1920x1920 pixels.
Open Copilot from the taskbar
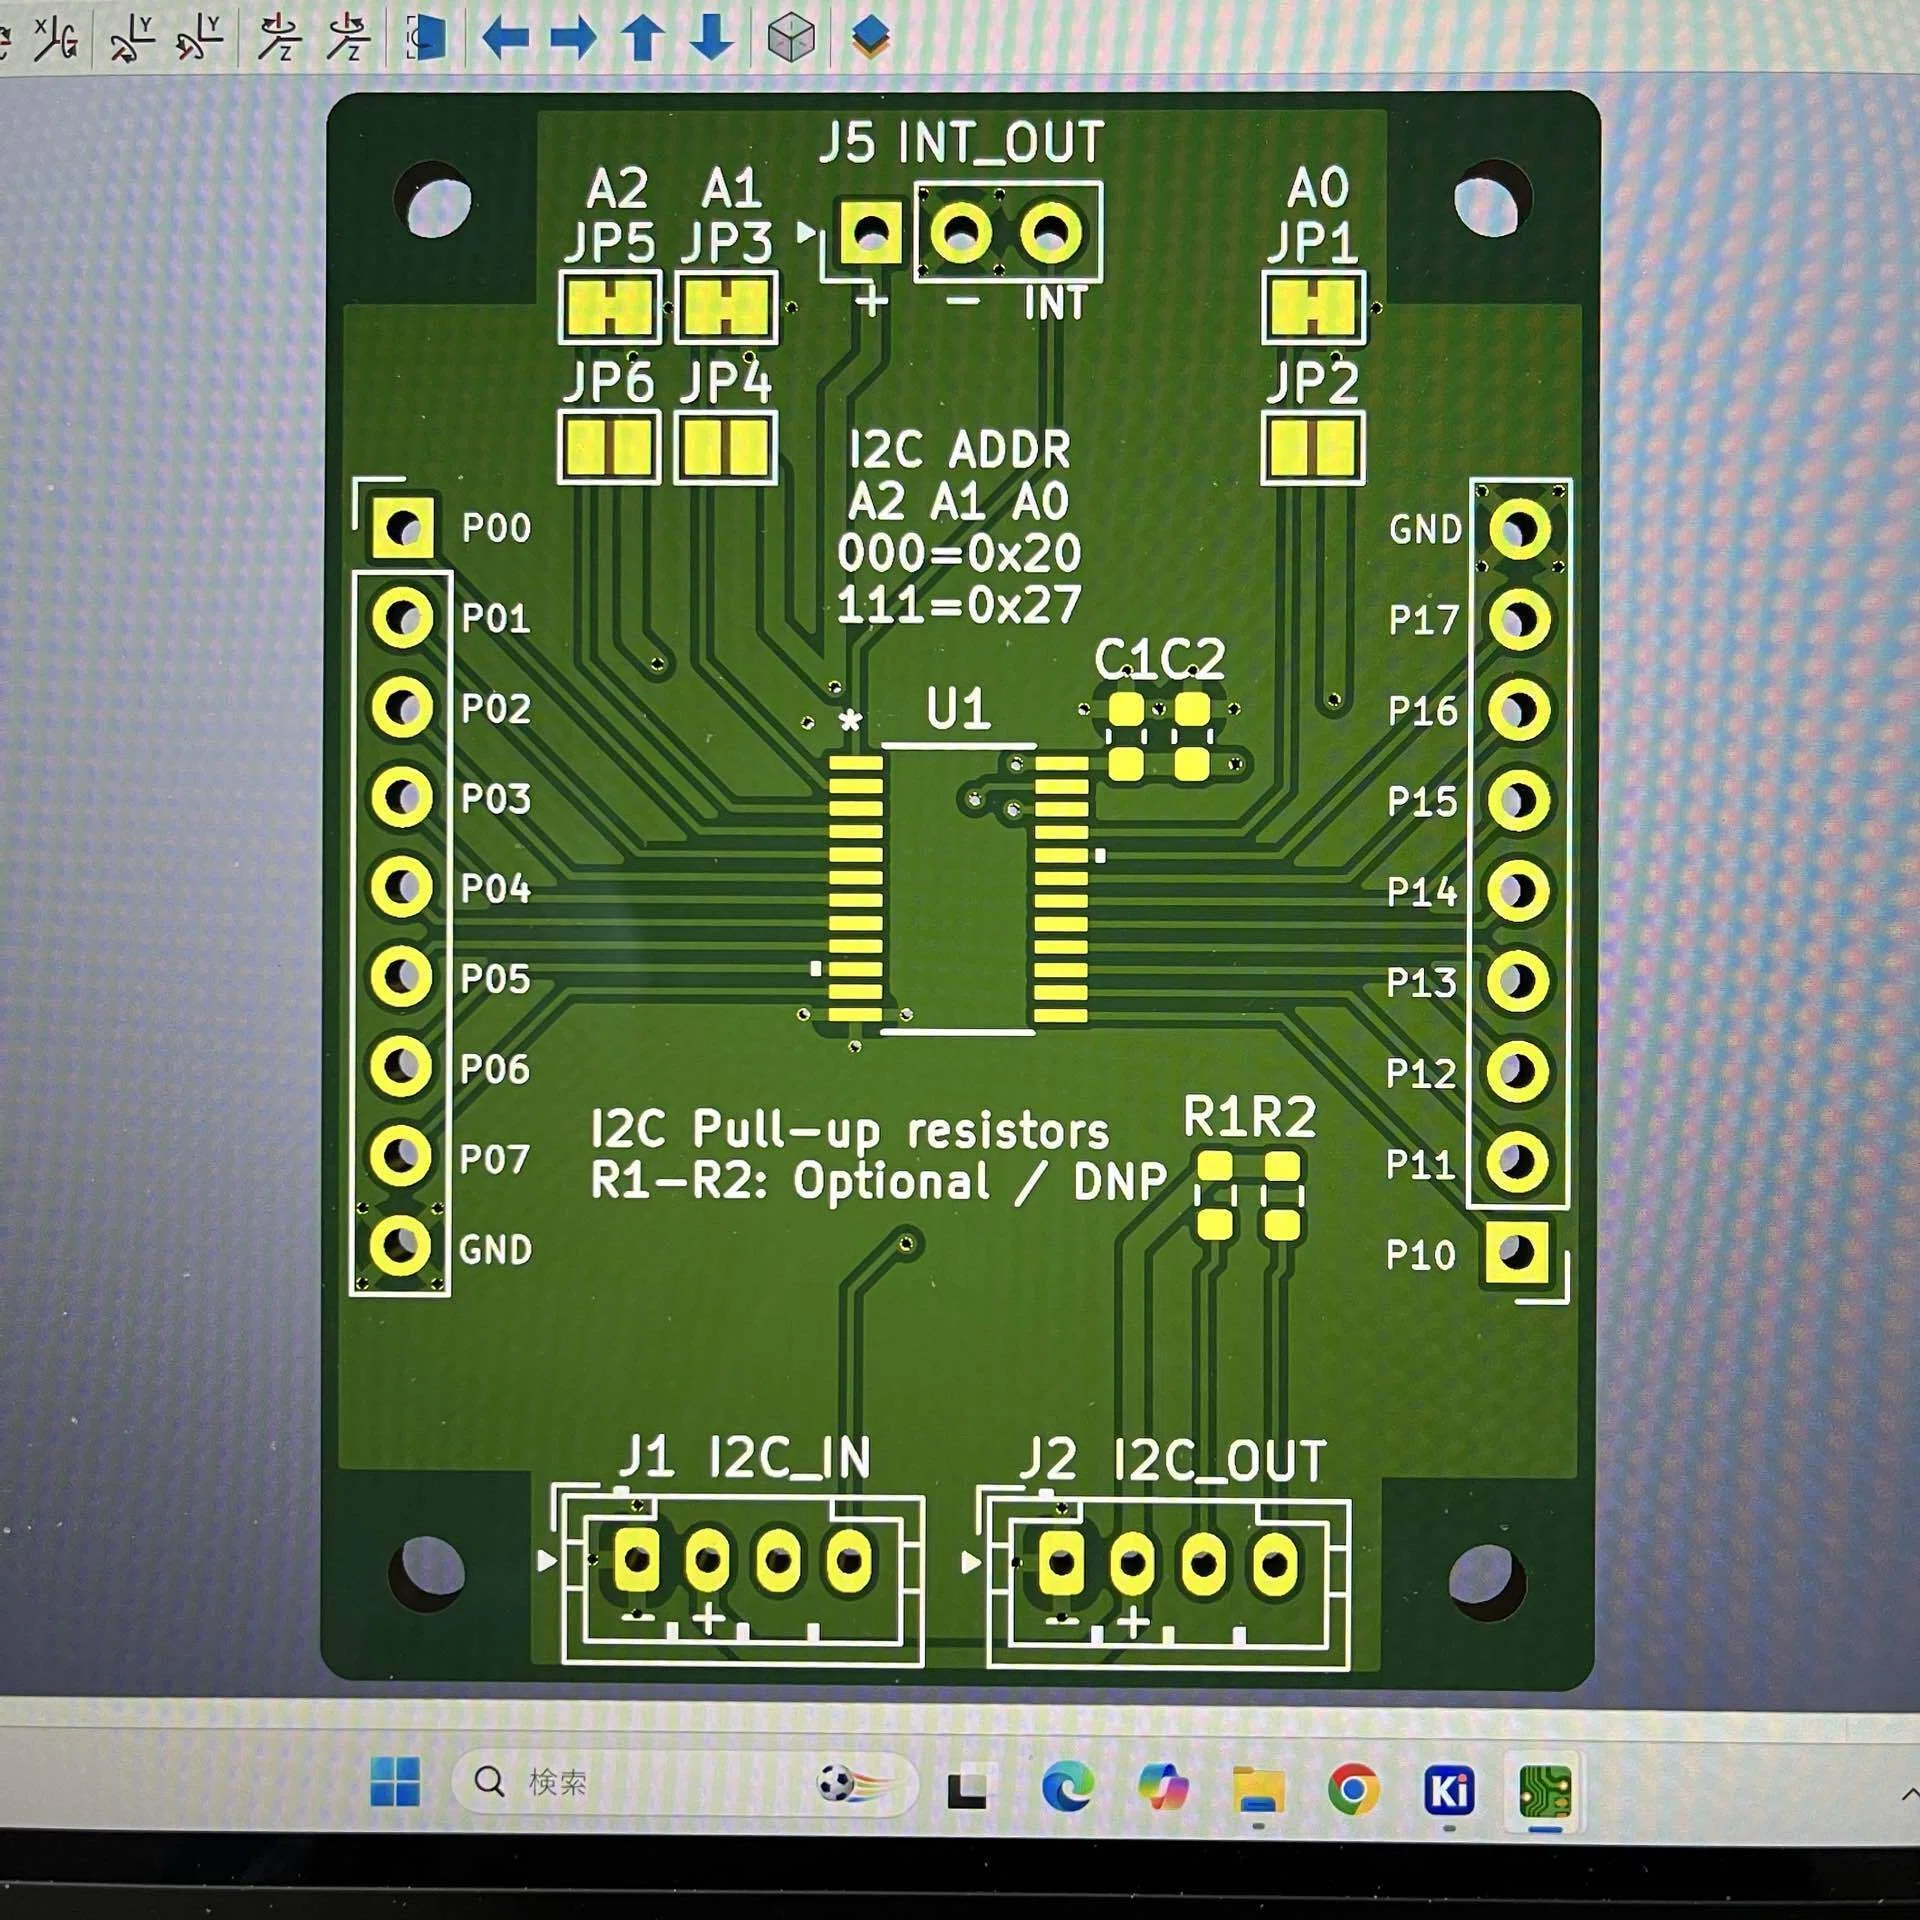pos(1162,1786)
